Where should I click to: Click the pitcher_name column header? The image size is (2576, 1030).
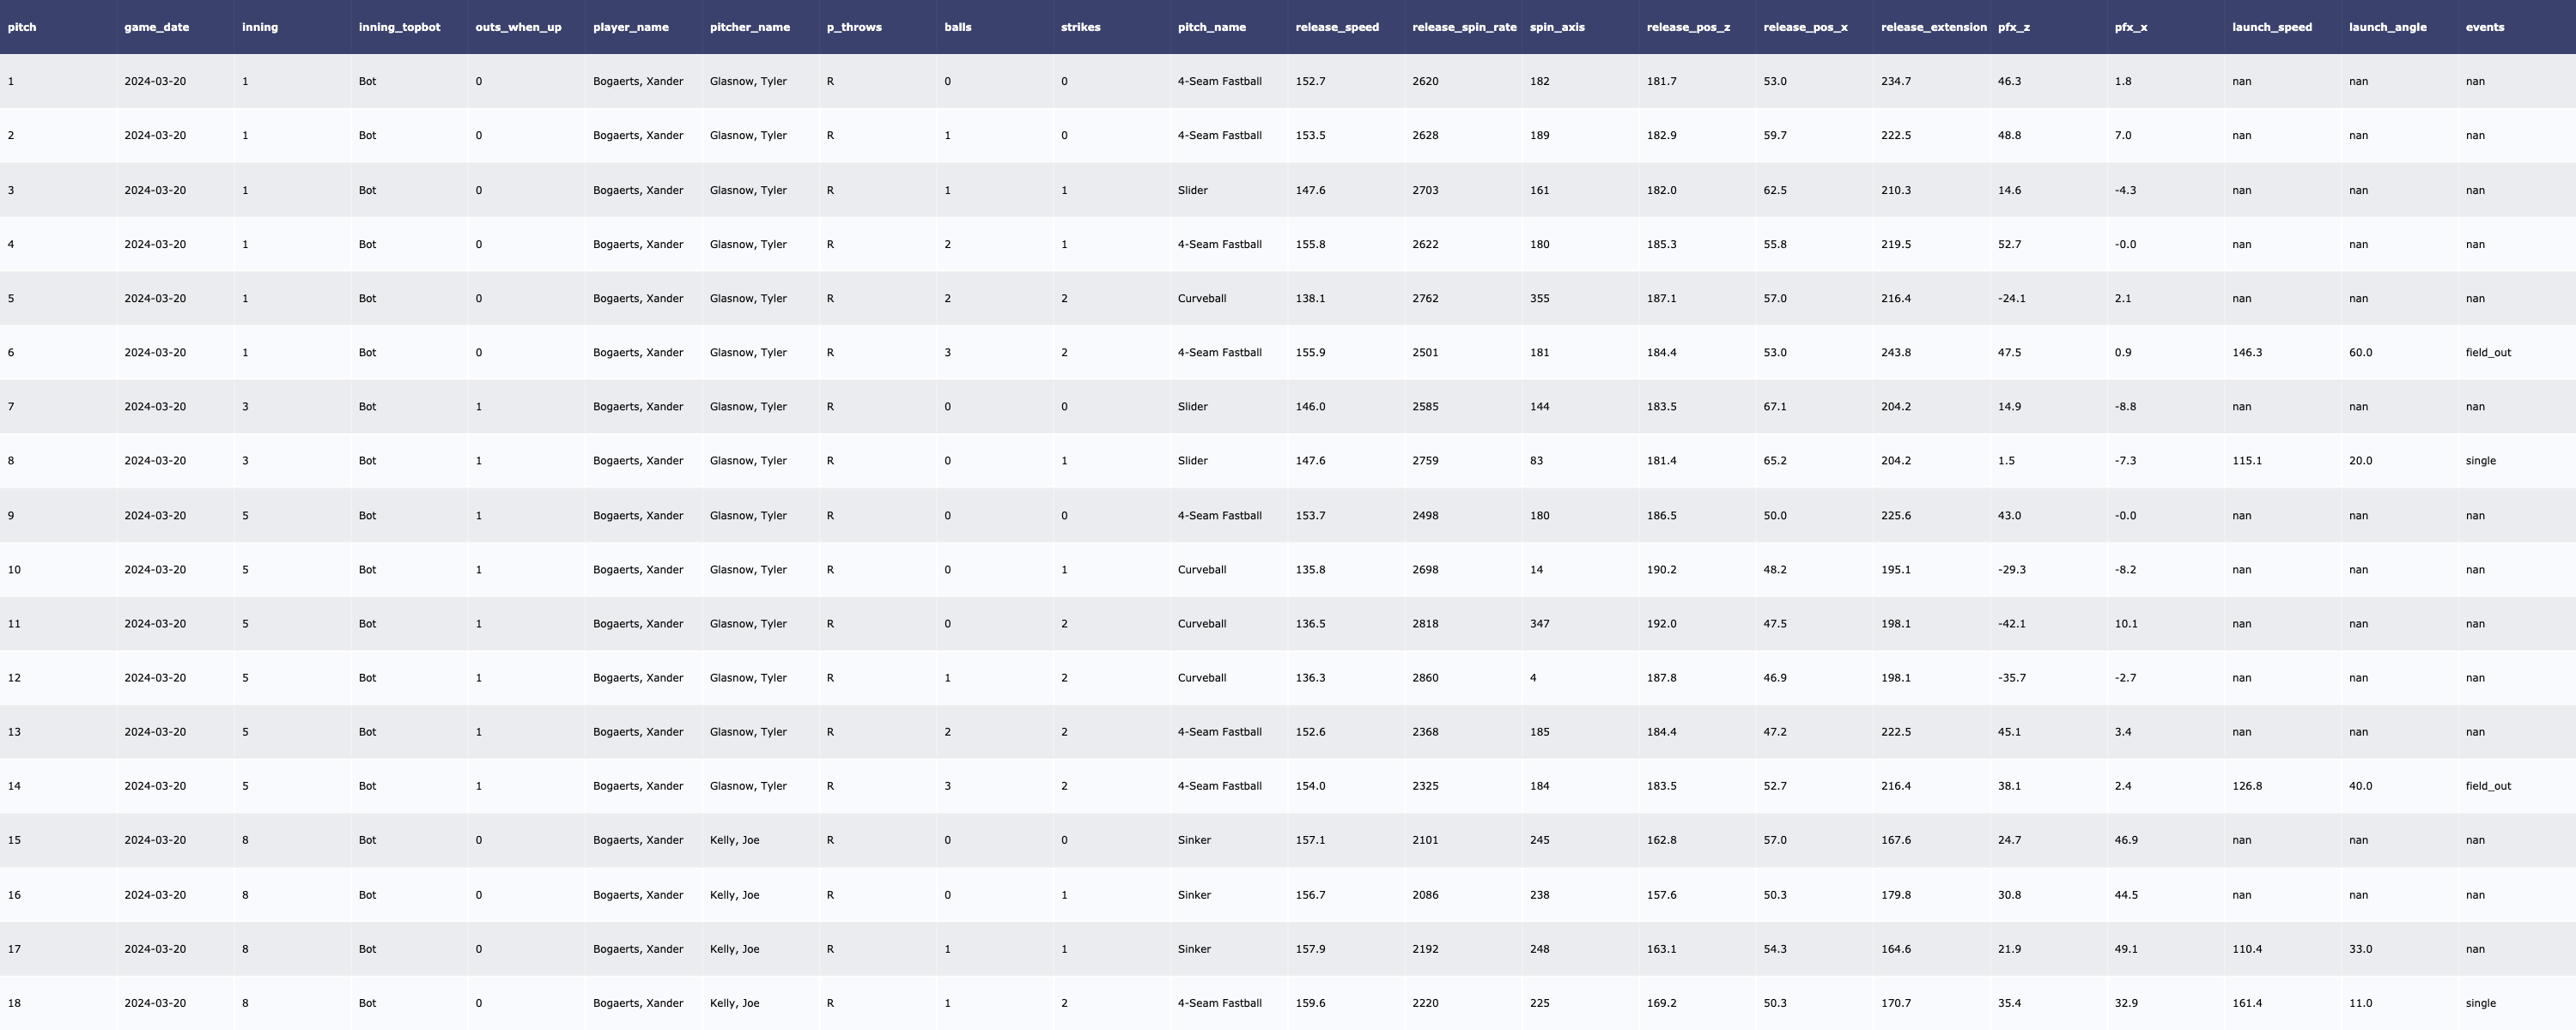click(x=749, y=27)
